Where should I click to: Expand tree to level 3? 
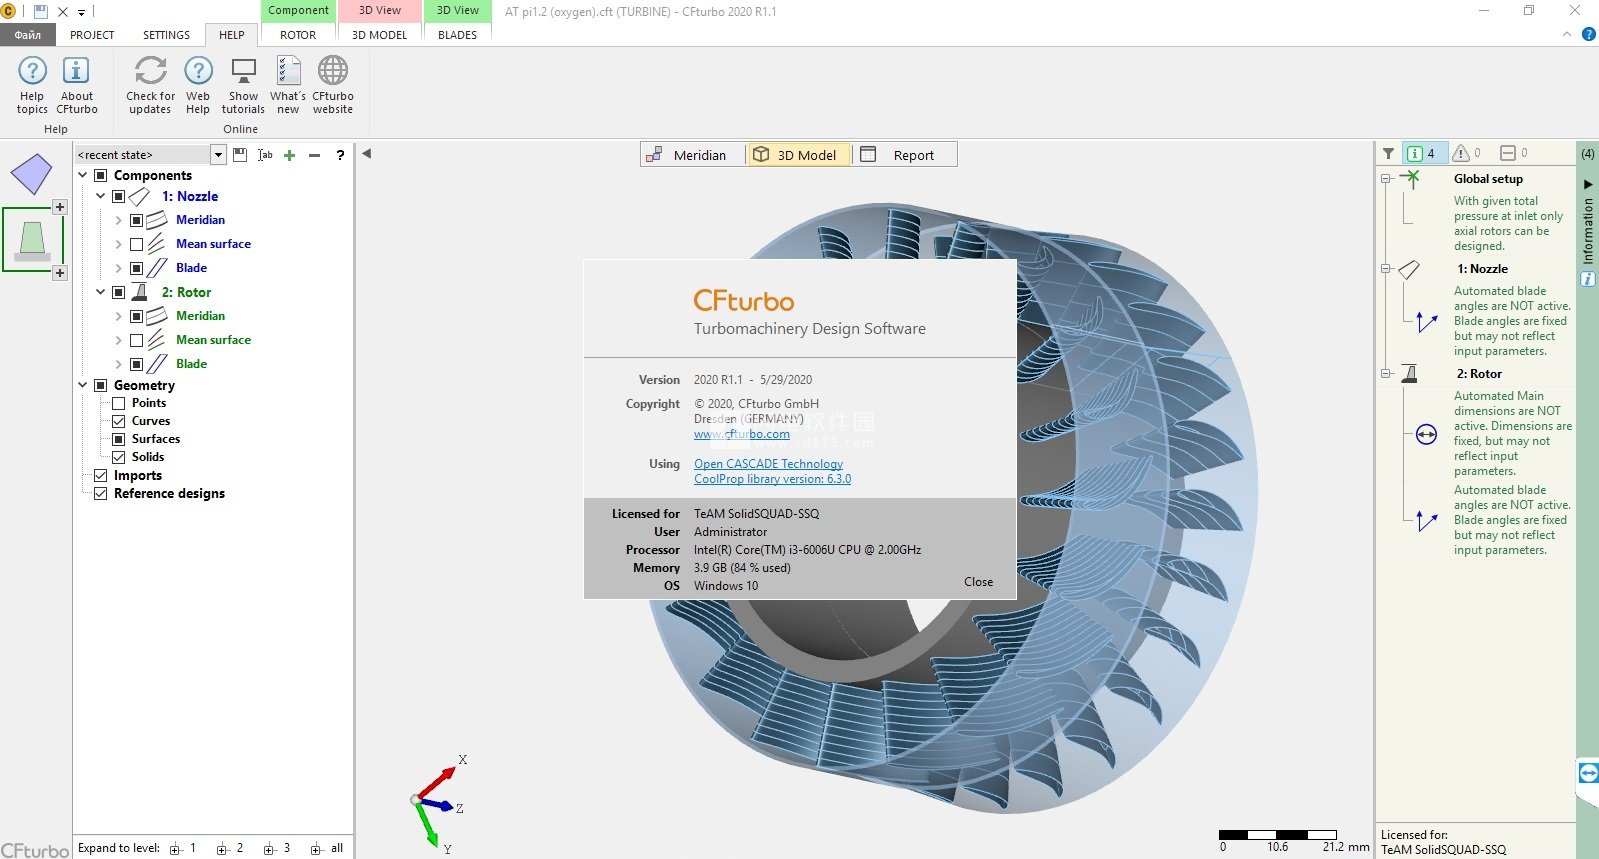click(x=270, y=849)
